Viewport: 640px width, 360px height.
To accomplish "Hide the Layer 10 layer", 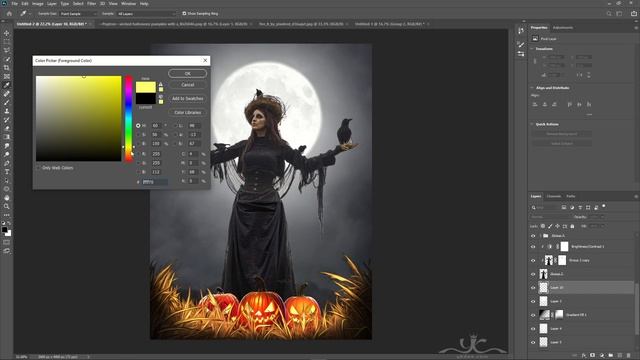I will [x=533, y=287].
